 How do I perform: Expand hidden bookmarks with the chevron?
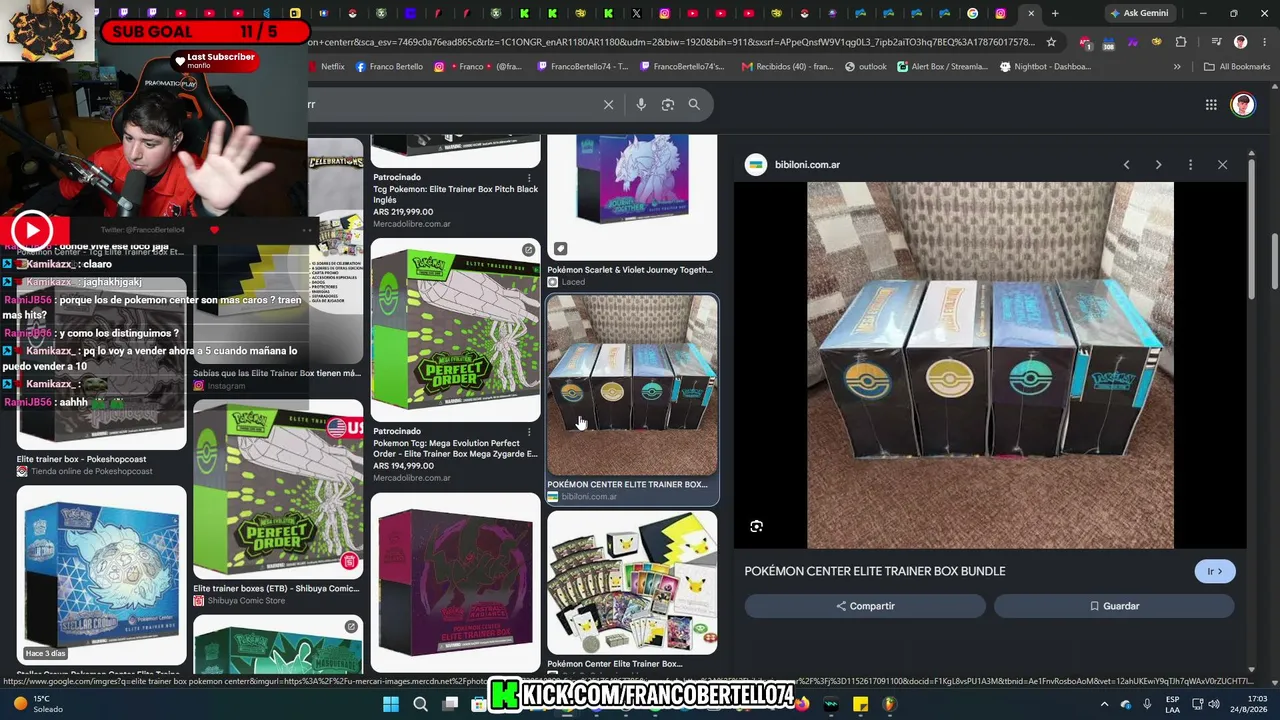(1177, 67)
